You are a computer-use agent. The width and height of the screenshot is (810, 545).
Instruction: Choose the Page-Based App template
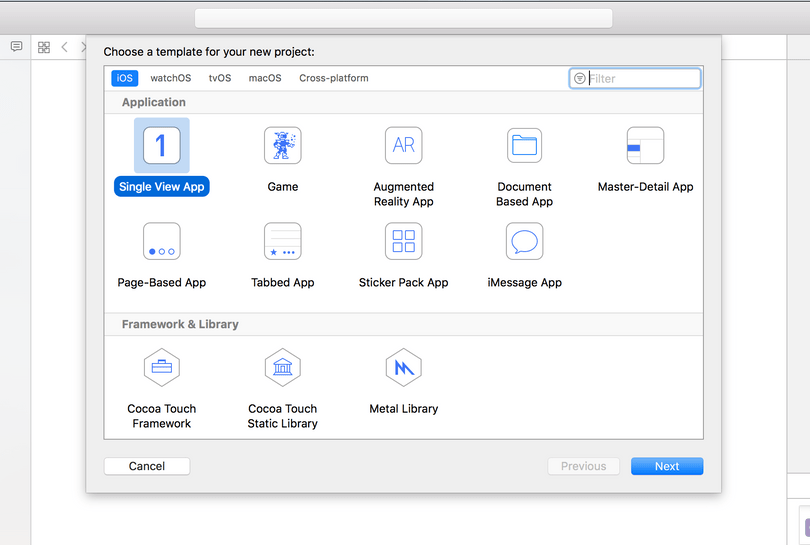(162, 241)
